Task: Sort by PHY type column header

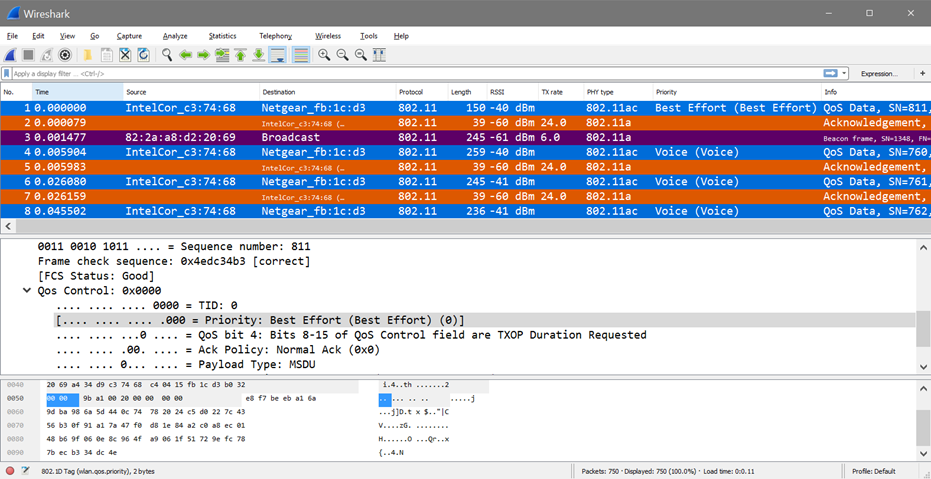Action: [x=618, y=92]
